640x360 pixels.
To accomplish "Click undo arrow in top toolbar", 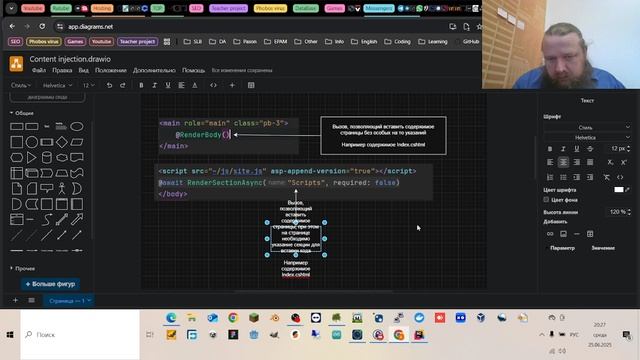I will pyautogui.click(x=109, y=85).
